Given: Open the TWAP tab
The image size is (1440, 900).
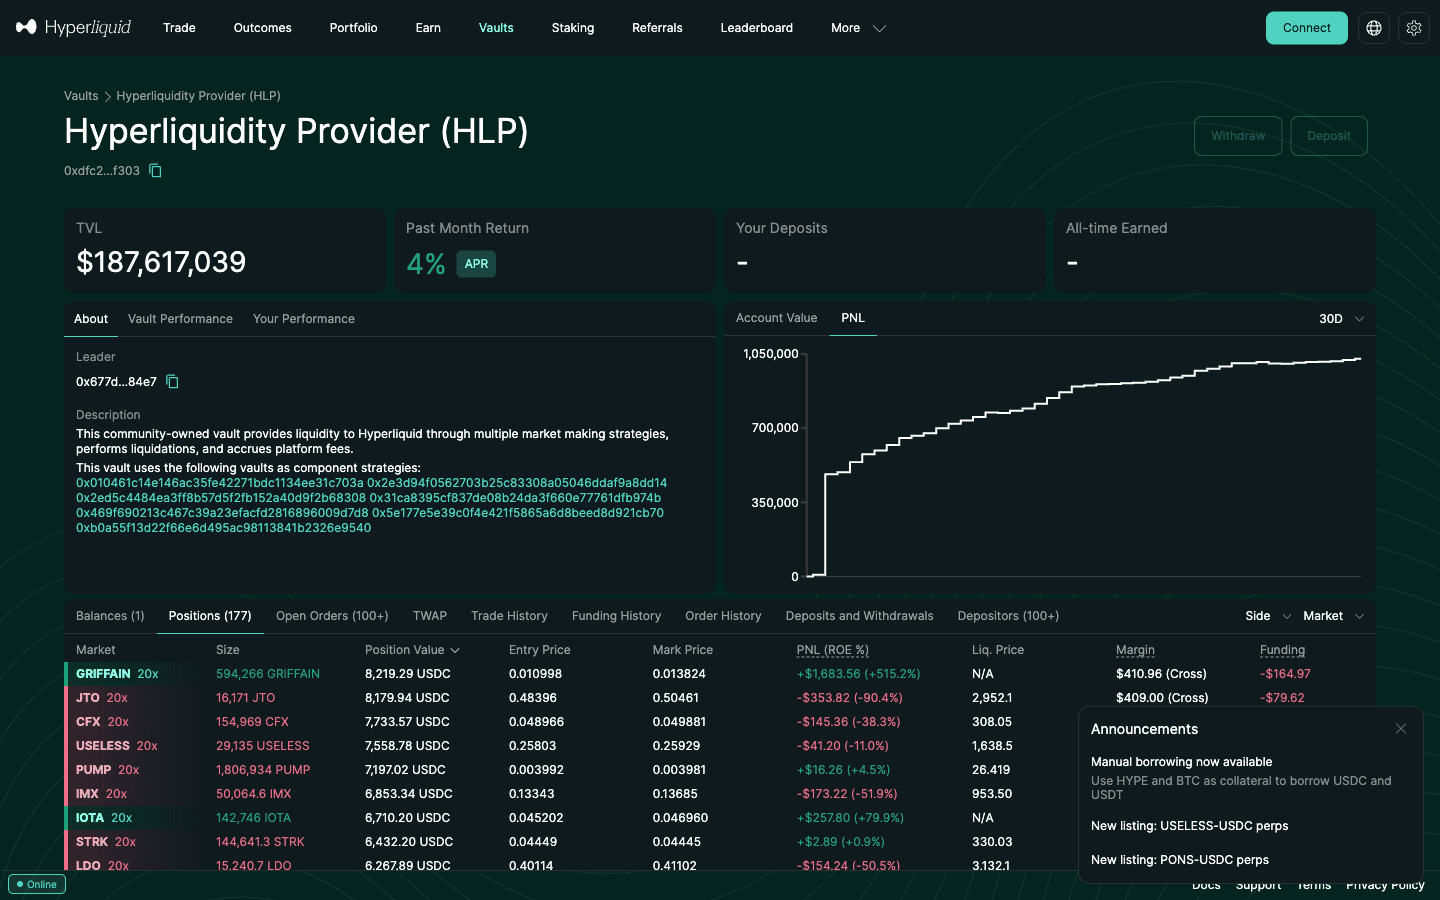Looking at the screenshot, I should tap(430, 616).
